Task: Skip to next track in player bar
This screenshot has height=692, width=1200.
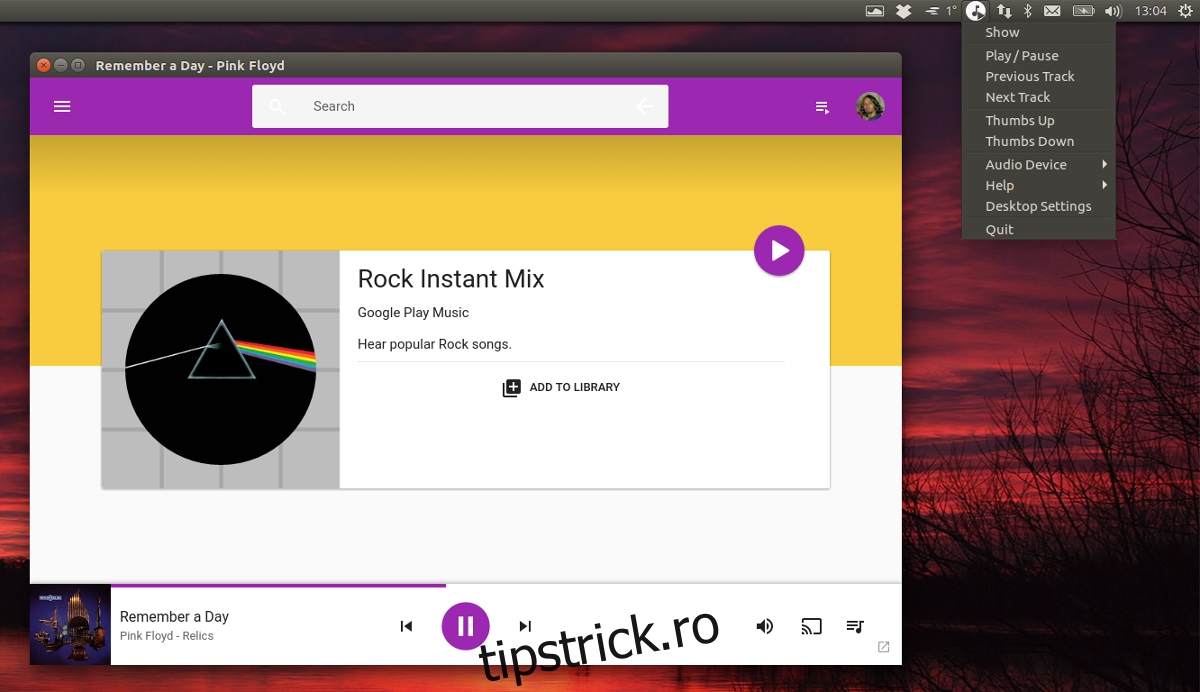Action: [525, 626]
